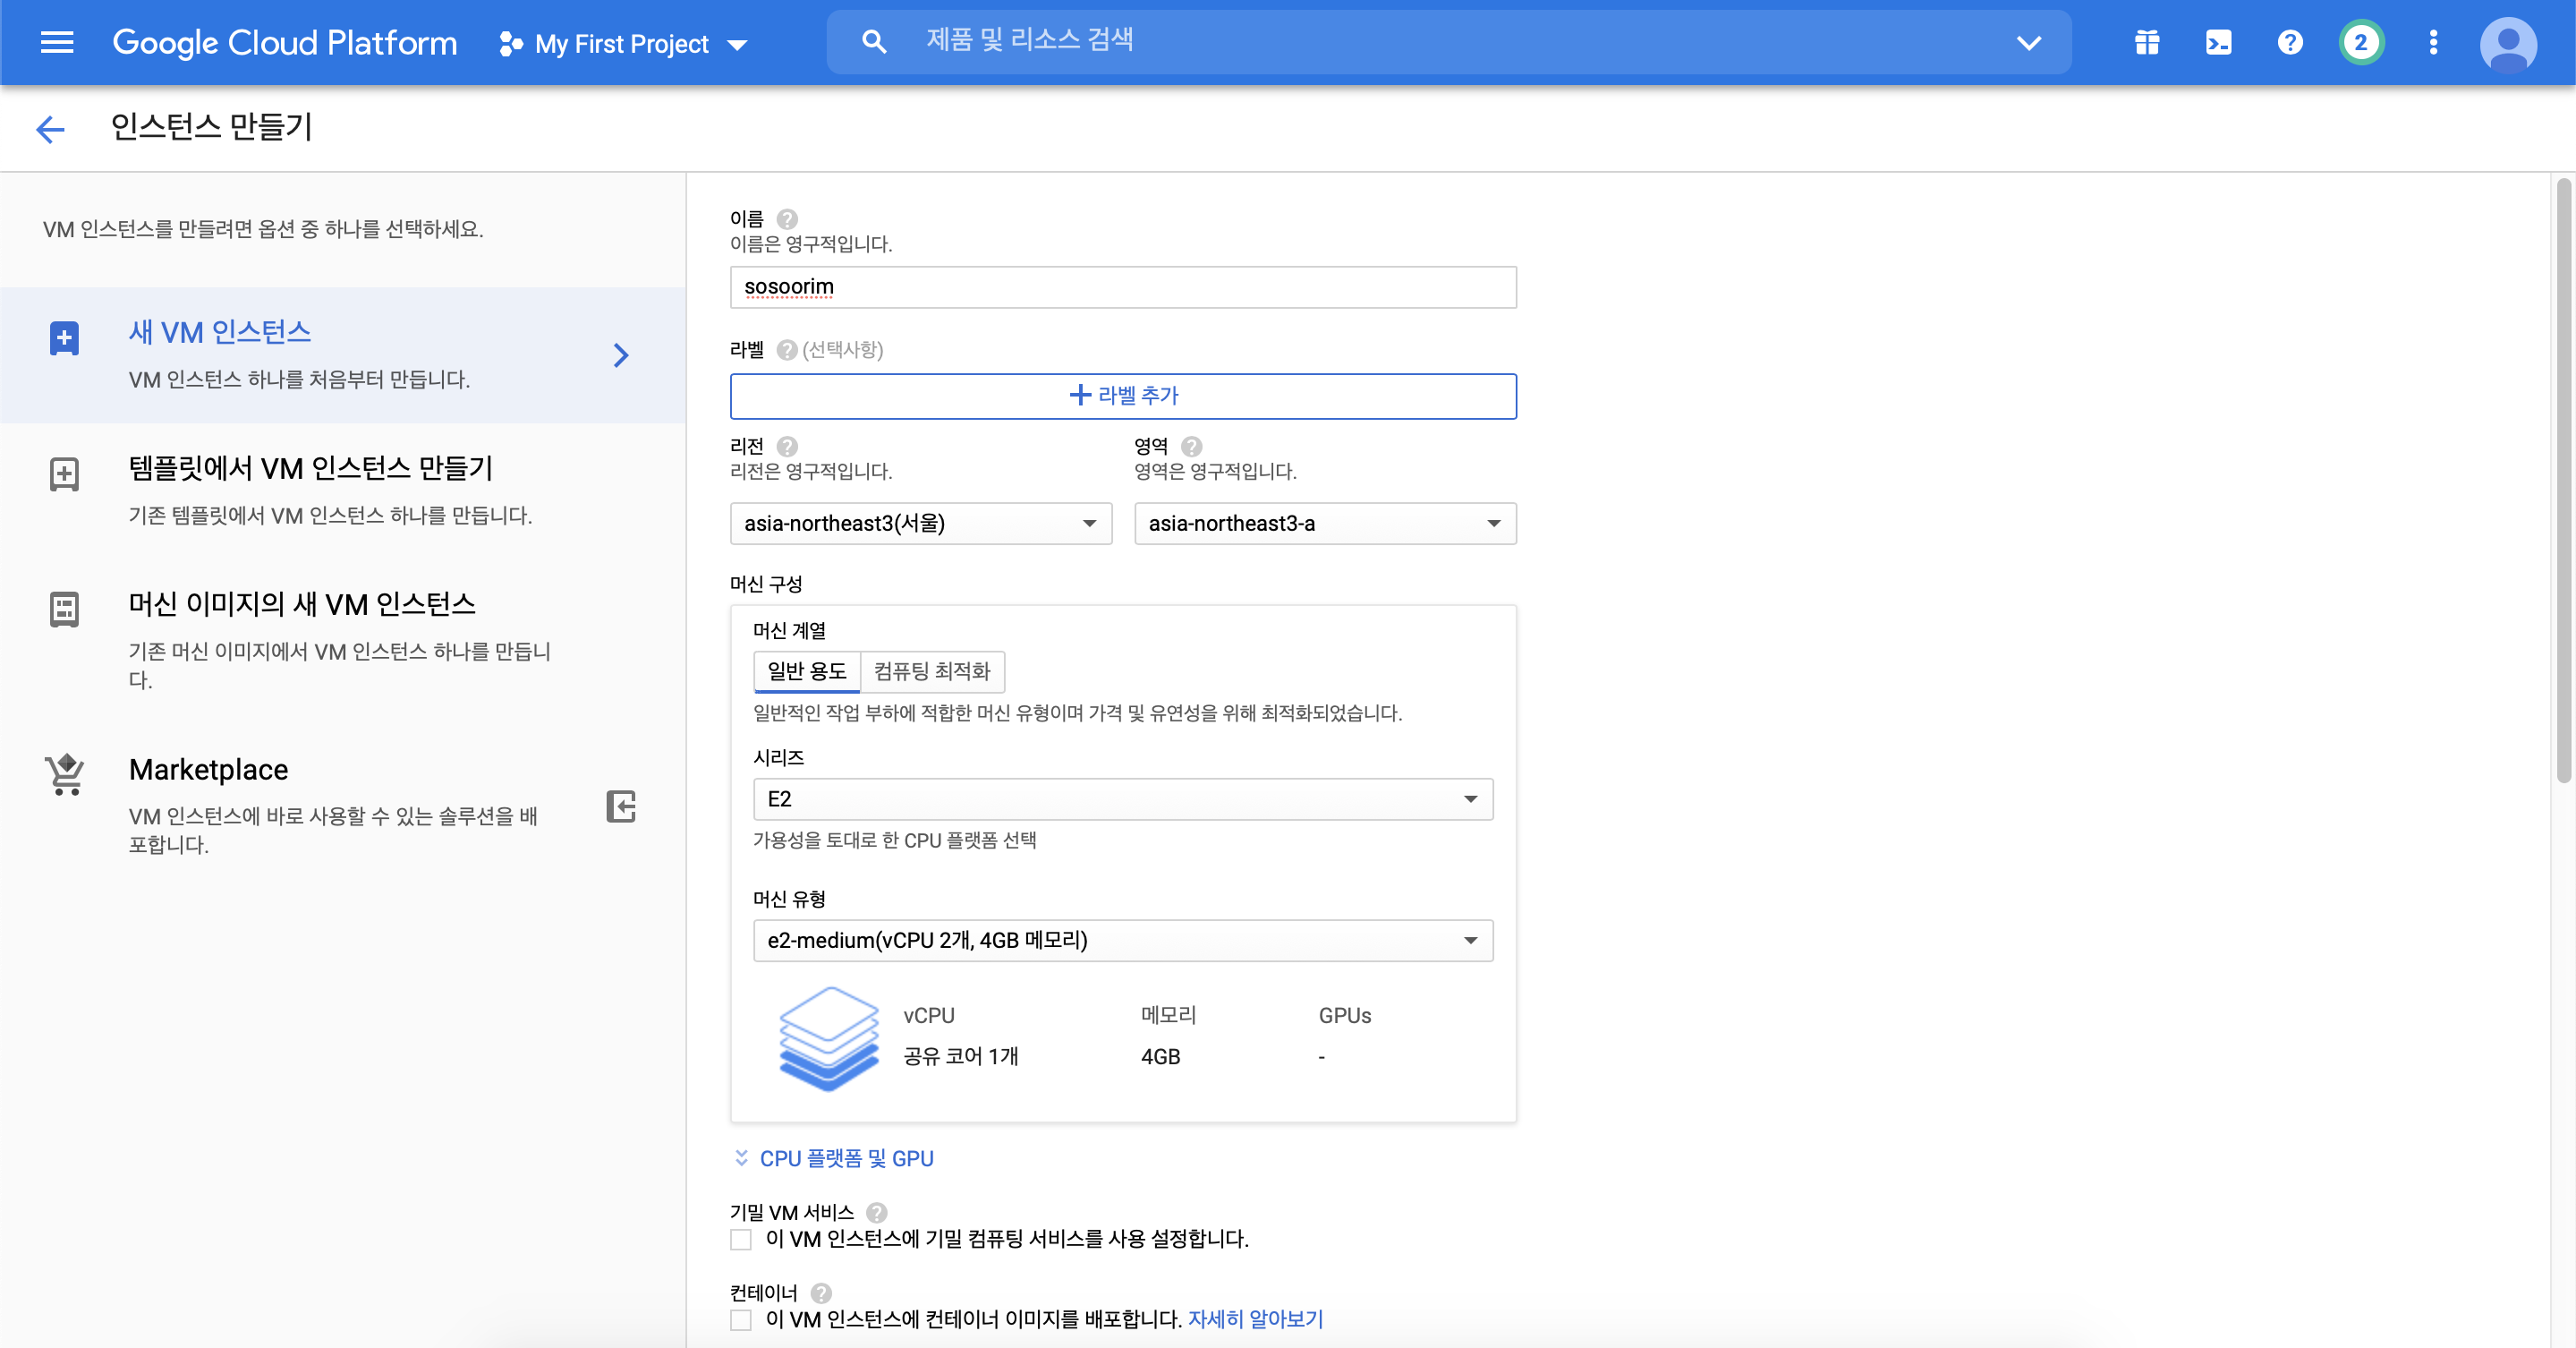Click the 라벨 추가 button
The image size is (2576, 1348).
pyautogui.click(x=1122, y=396)
